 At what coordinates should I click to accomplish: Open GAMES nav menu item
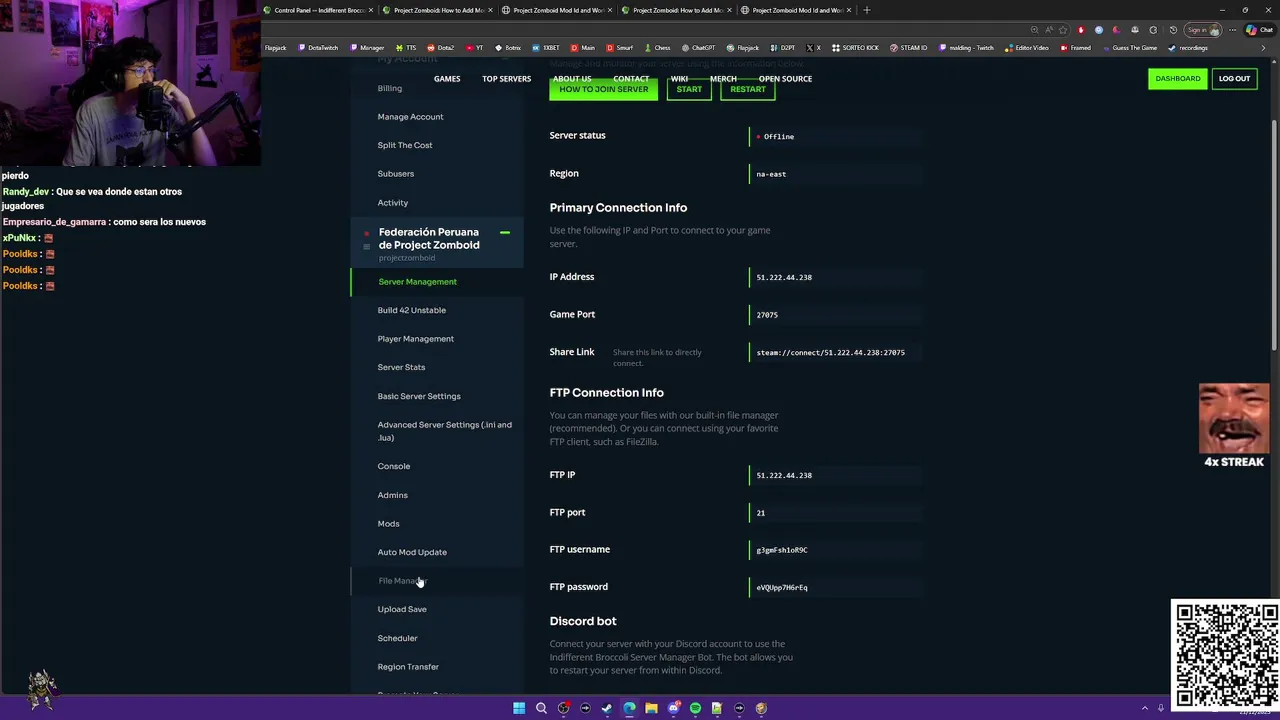447,79
